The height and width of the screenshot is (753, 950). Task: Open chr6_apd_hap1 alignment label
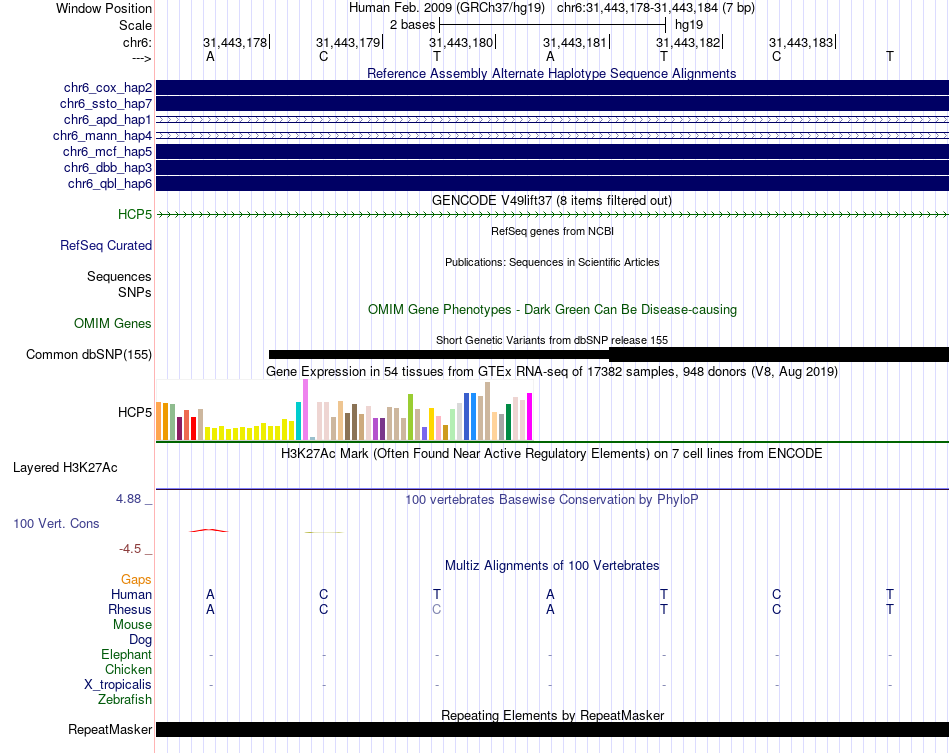click(x=108, y=119)
